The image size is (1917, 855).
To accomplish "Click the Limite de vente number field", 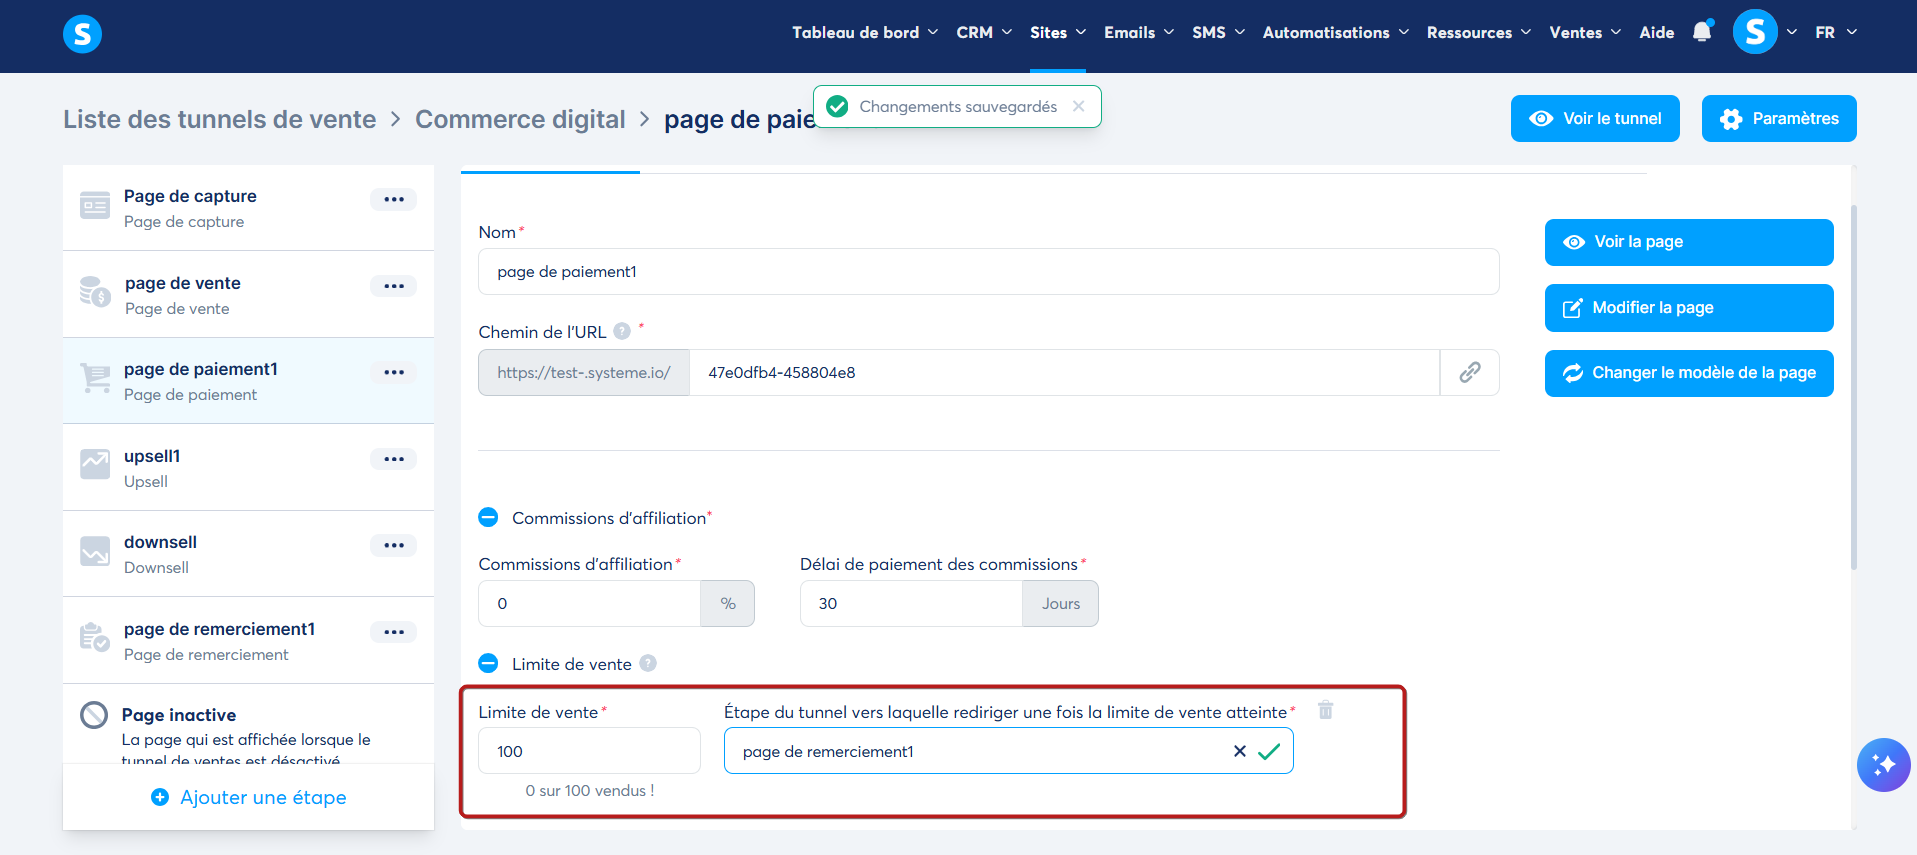I will (x=589, y=751).
